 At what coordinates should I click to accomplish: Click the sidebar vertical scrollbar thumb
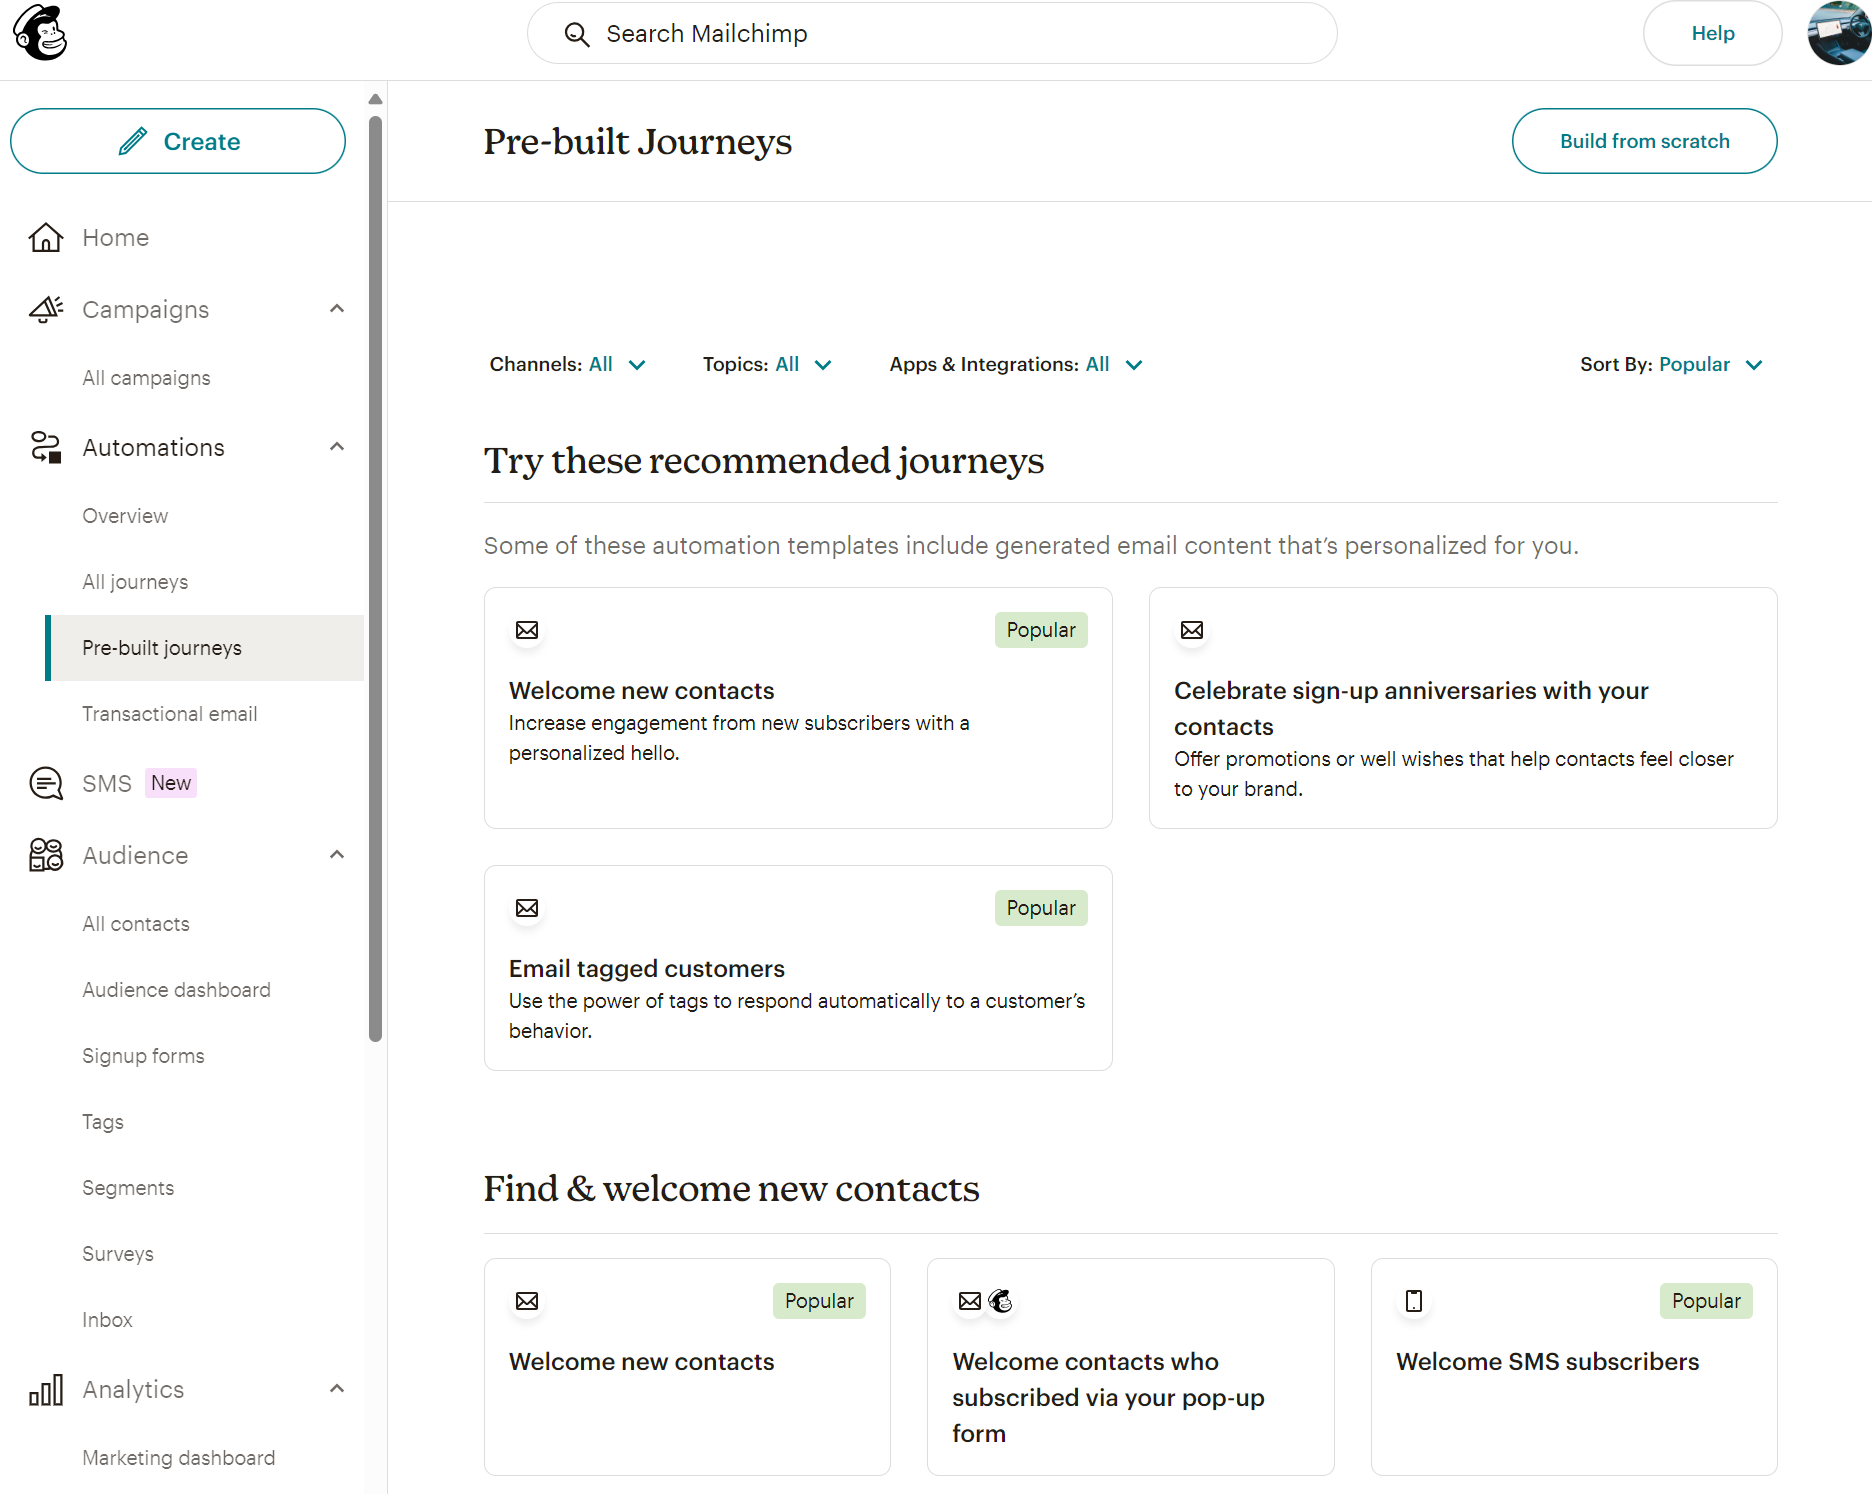pyautogui.click(x=375, y=578)
